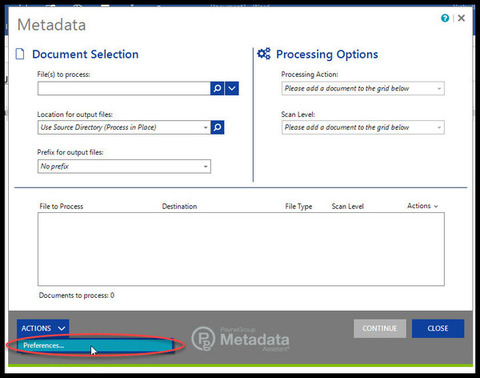Open the Prefix for output files dropdown

(124, 166)
